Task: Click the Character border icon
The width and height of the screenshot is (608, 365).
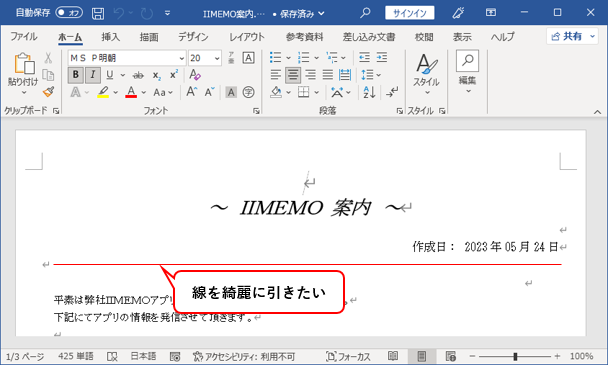Action: click(x=249, y=58)
